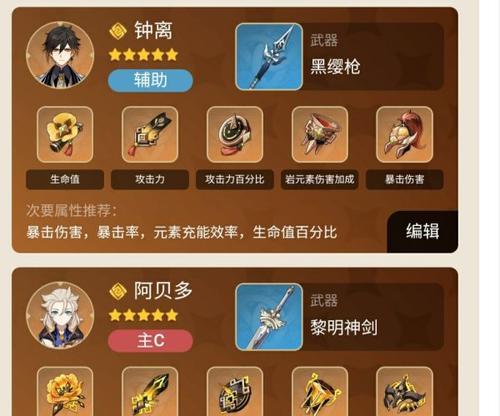Select the 黎明神剑 weapon icon
This screenshot has height=416, width=500.
coord(269,317)
